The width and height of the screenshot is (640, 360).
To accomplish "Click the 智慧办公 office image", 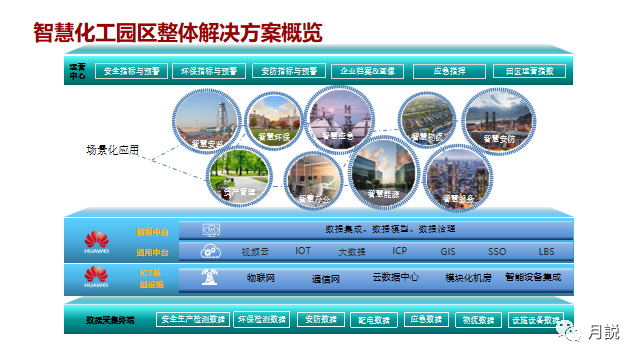I will (313, 180).
